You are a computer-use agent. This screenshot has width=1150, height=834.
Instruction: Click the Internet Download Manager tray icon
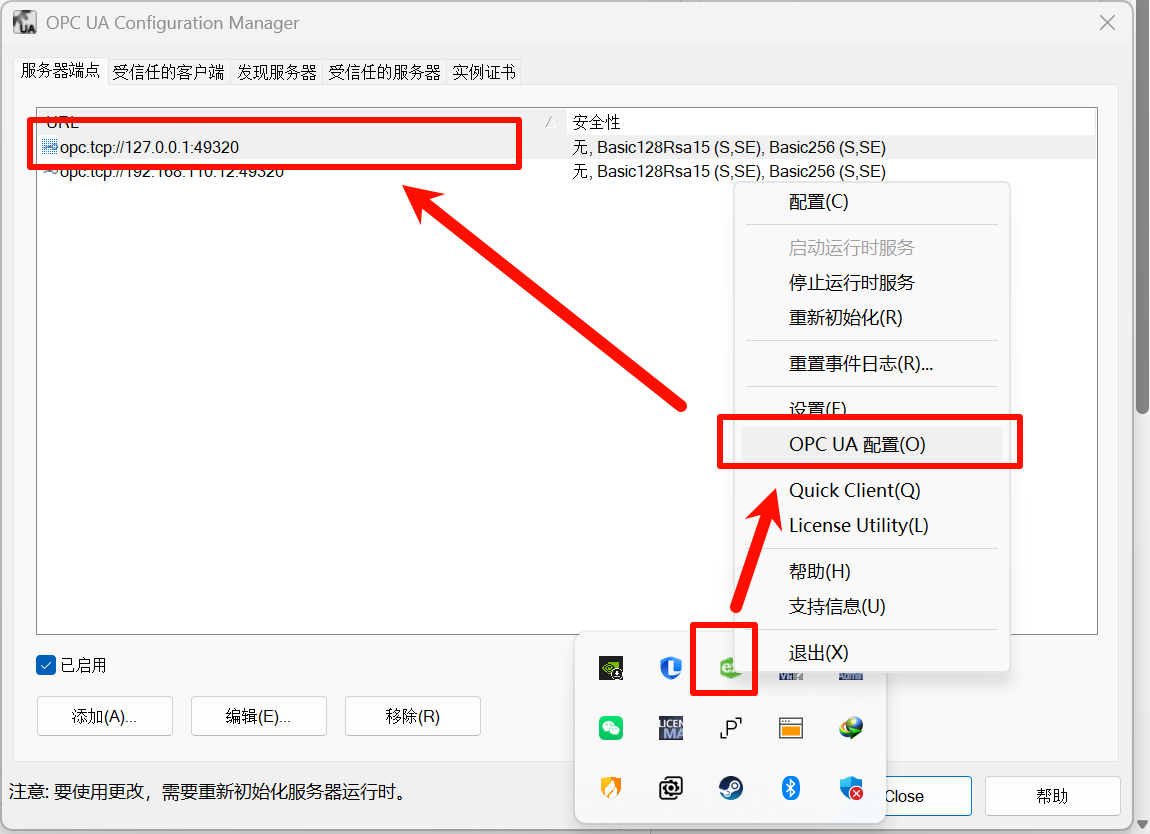pos(851,728)
